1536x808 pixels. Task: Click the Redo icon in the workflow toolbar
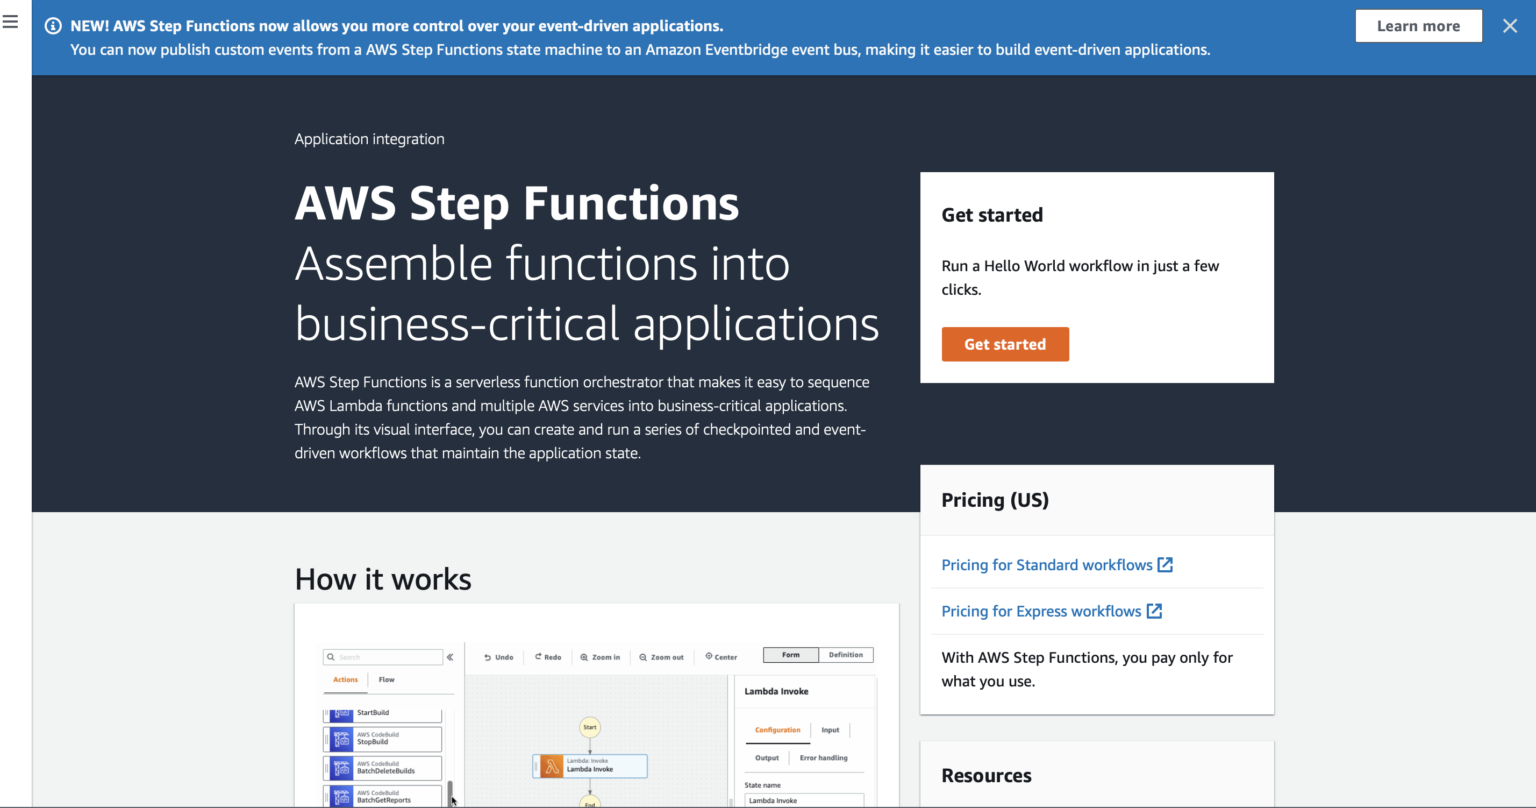(538, 657)
